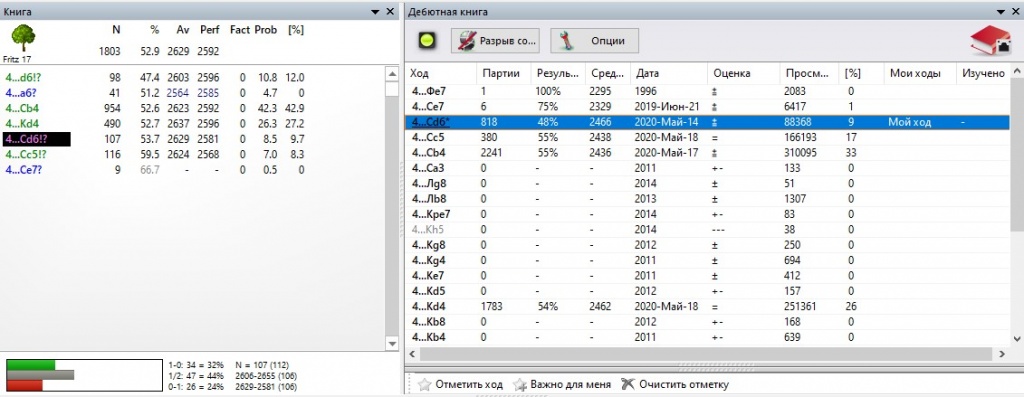1024x397 pixels.
Task: Click the green white-wins result bar
Action: click(31, 365)
